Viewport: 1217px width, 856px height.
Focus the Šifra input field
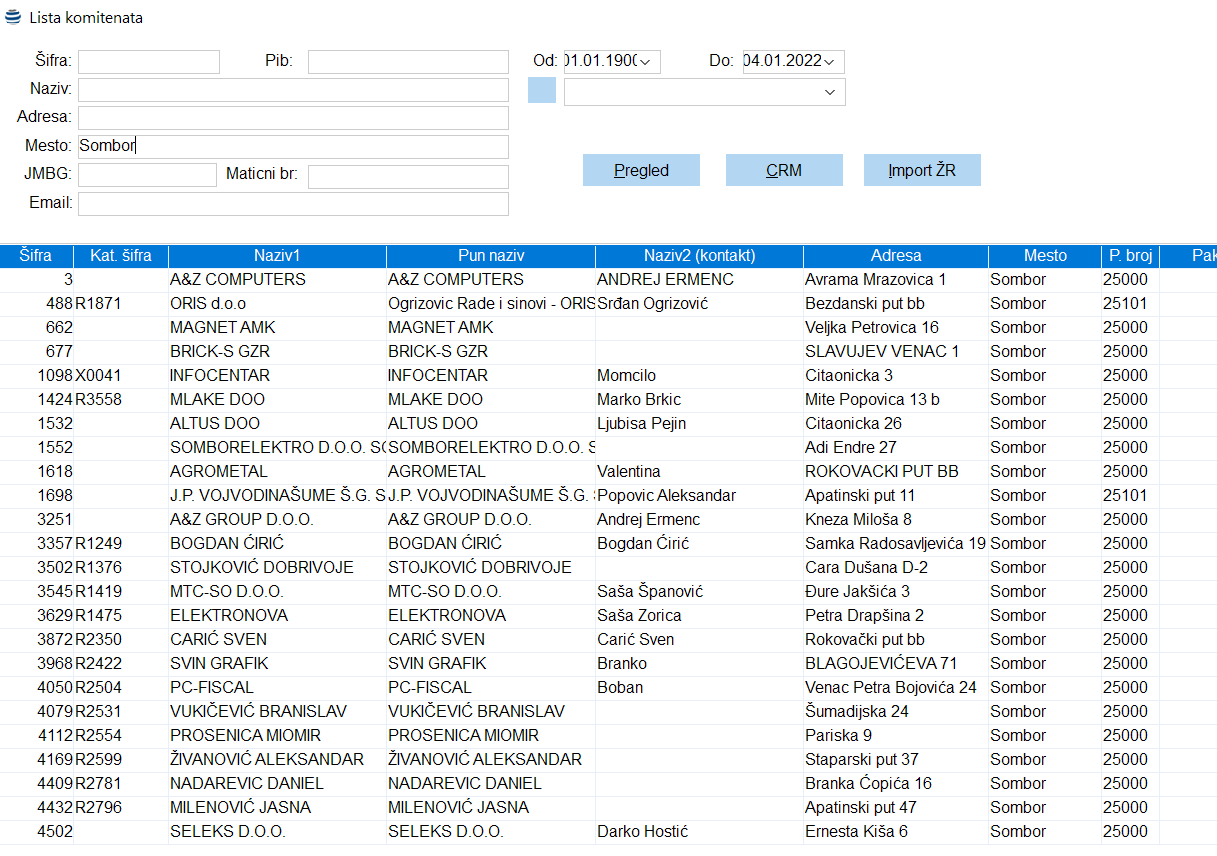pos(148,62)
